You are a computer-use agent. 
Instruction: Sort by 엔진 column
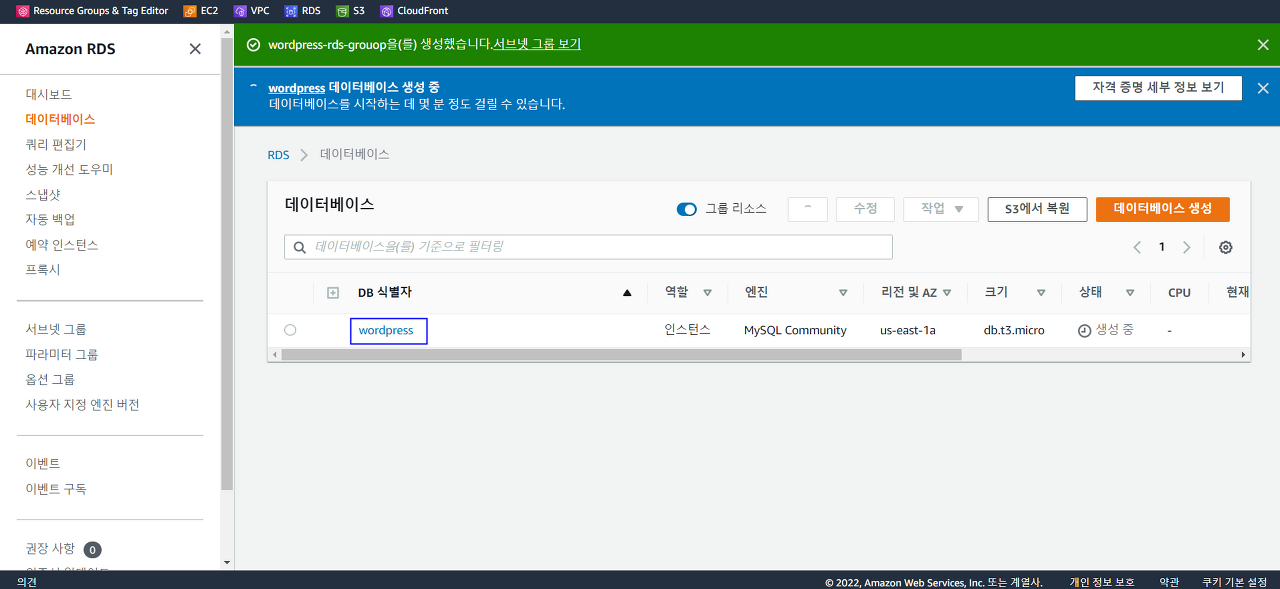pos(843,293)
